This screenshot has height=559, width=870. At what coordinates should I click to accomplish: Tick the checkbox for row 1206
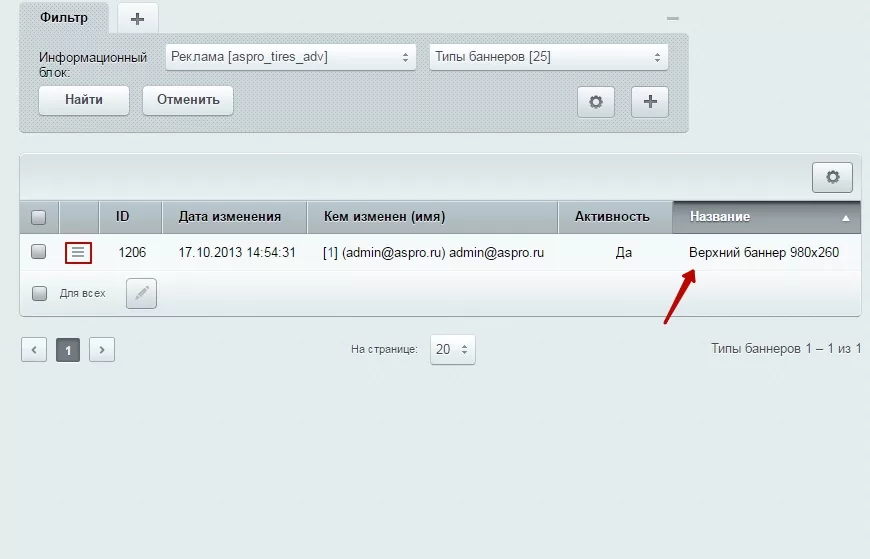[38, 251]
